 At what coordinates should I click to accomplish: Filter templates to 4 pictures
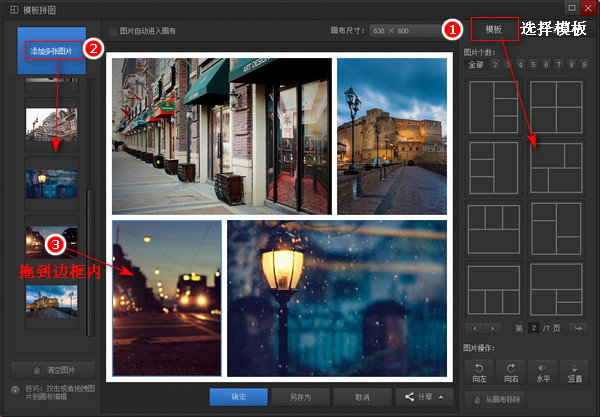[520, 65]
